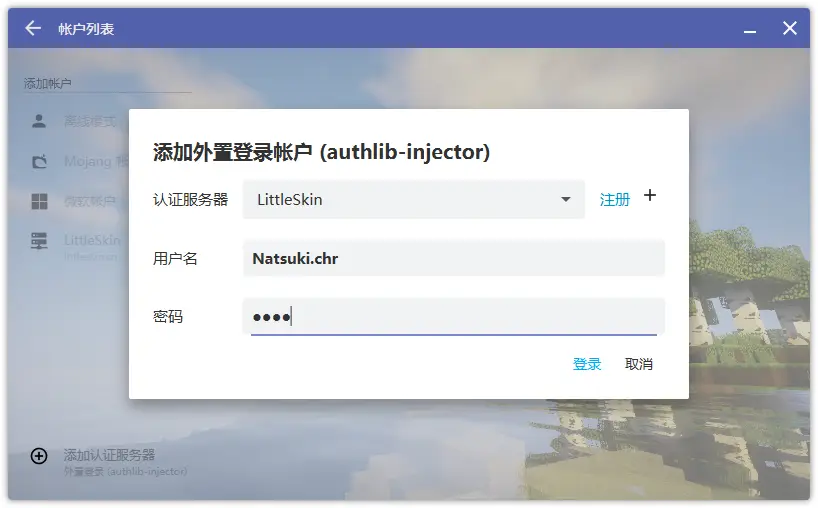Click the 取消 cancel button

tap(639, 364)
